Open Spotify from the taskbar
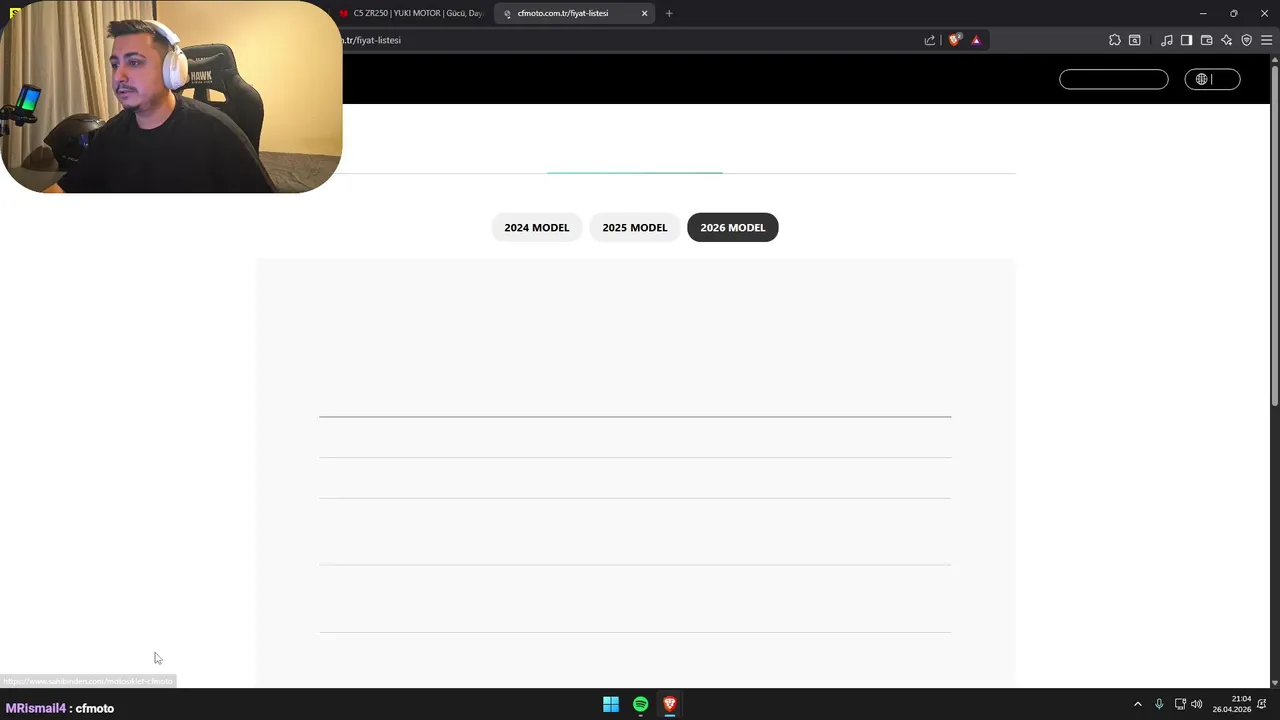 pyautogui.click(x=641, y=704)
